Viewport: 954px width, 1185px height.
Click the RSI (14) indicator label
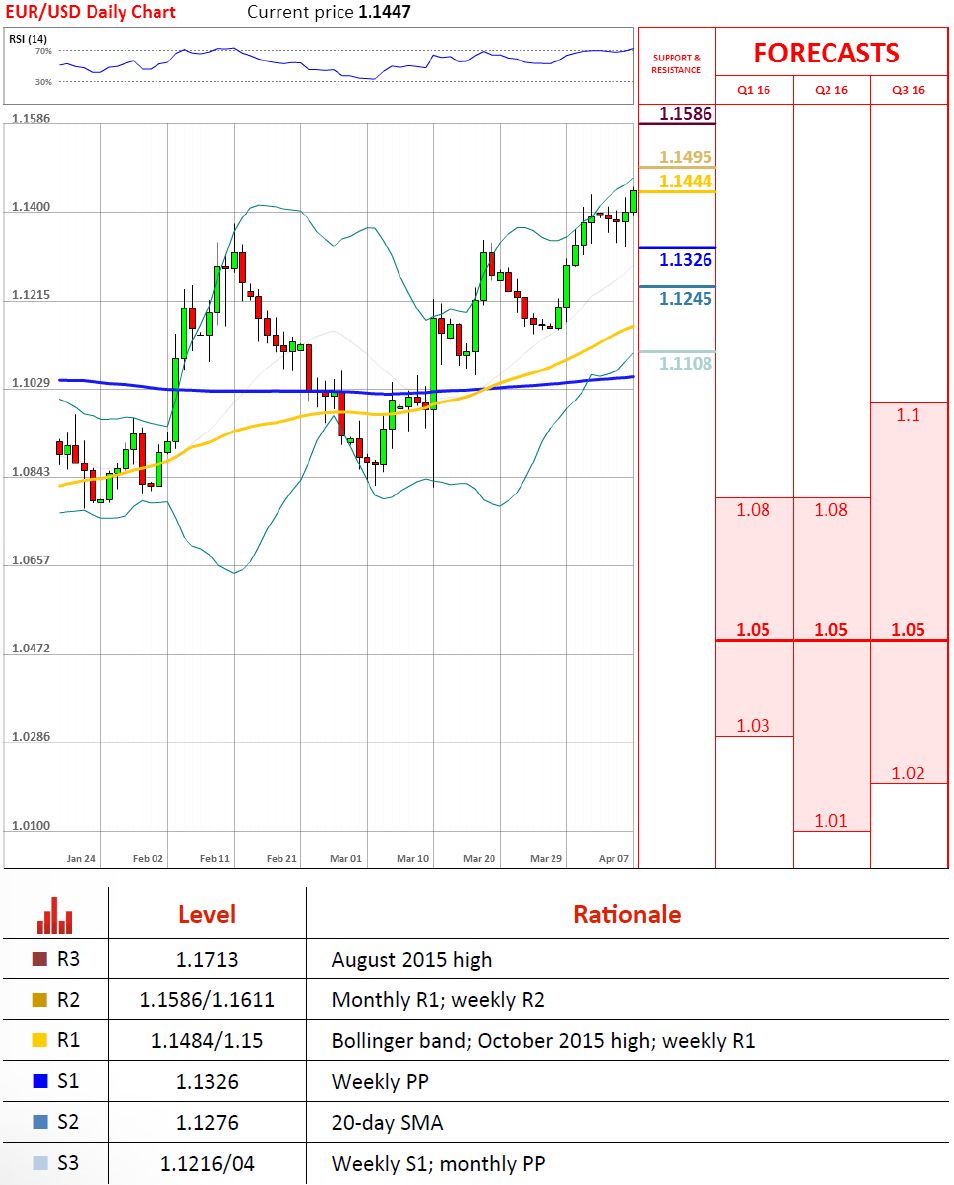(x=26, y=39)
